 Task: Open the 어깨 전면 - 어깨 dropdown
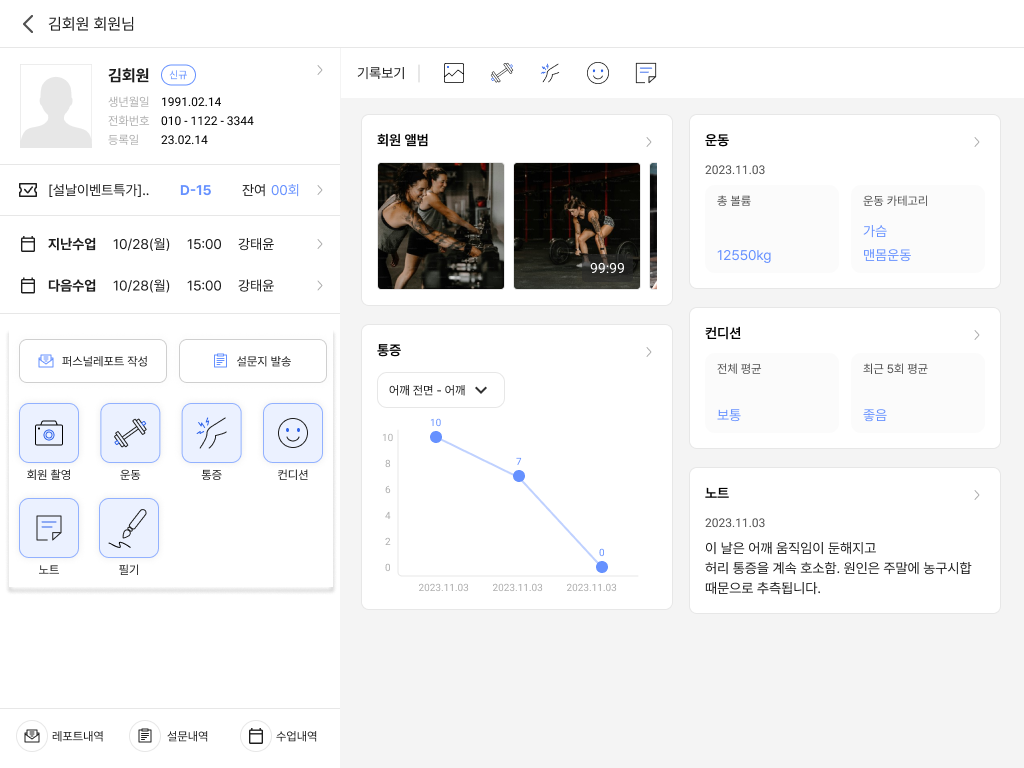pyautogui.click(x=441, y=390)
